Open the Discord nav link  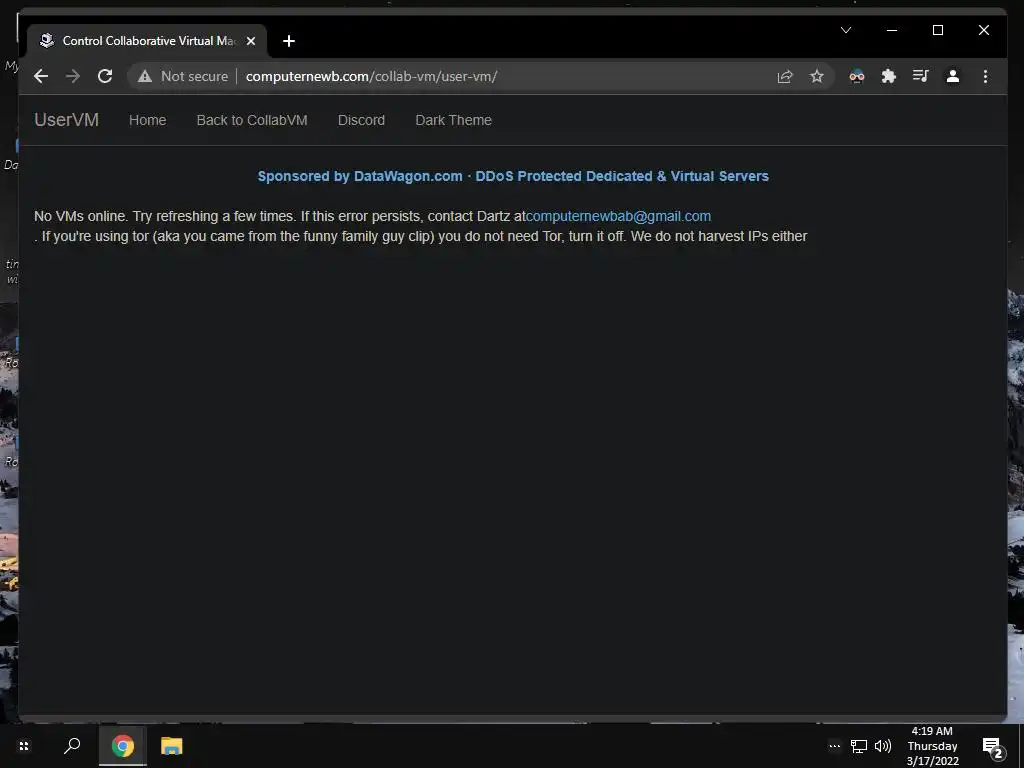(361, 120)
